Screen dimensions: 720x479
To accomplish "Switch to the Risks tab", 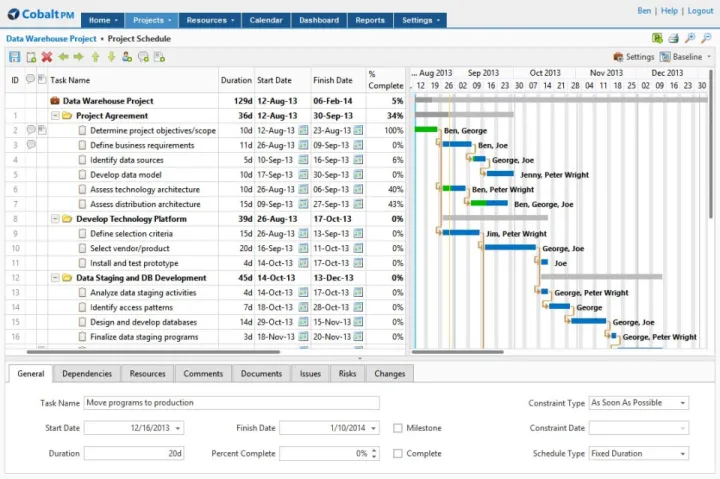I will (x=348, y=374).
